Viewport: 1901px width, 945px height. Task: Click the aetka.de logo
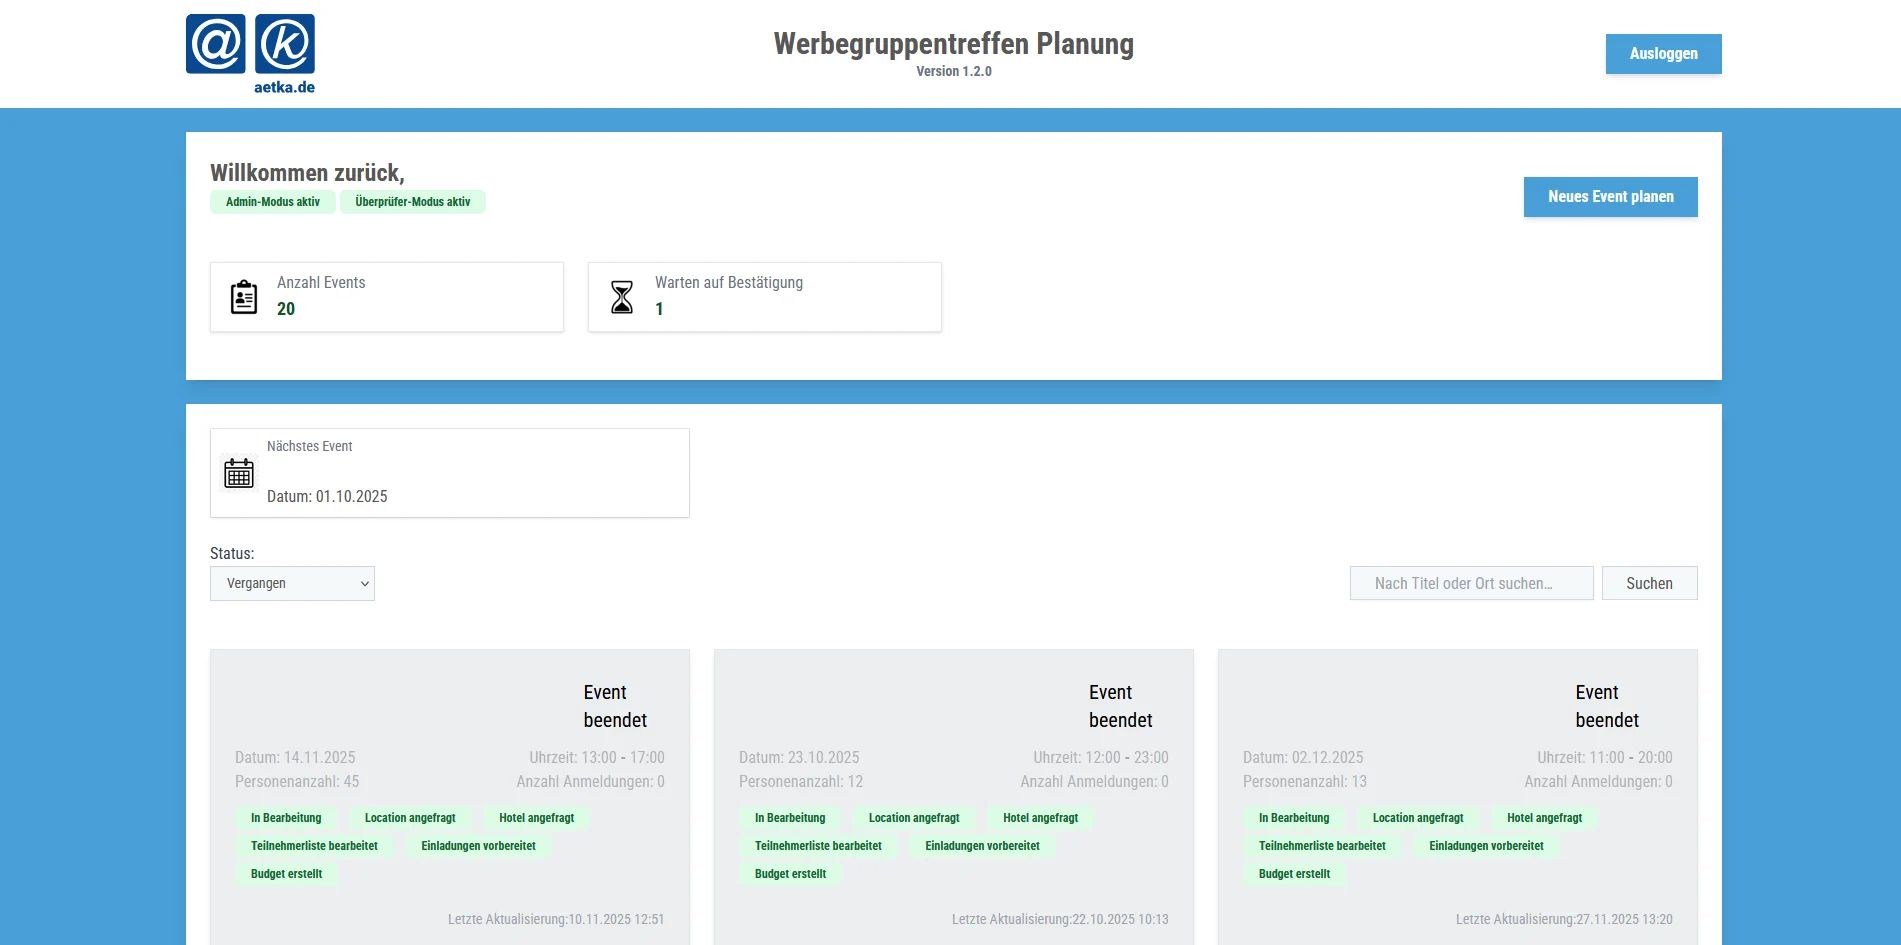click(x=250, y=54)
